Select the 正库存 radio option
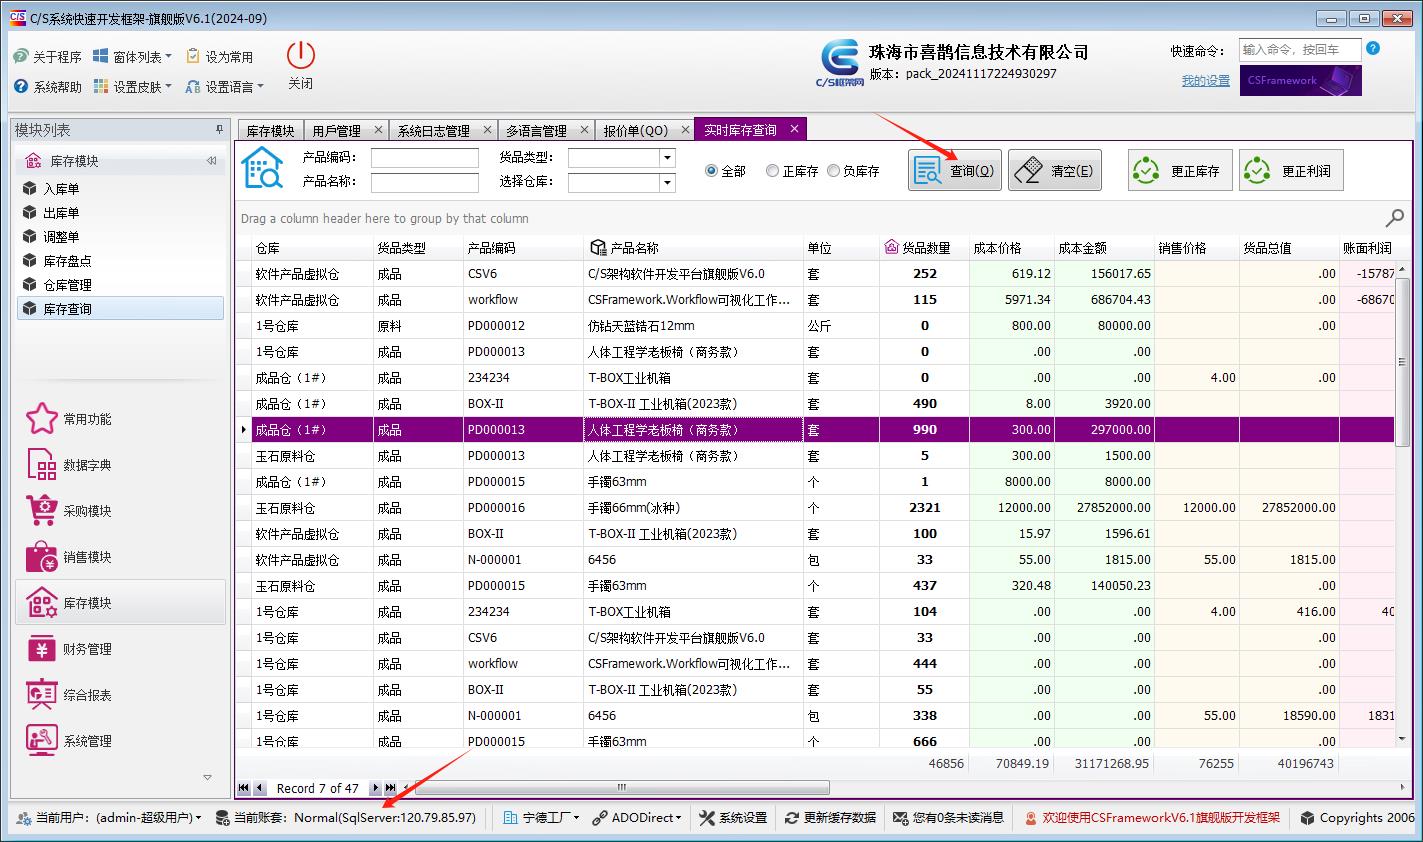The height and width of the screenshot is (842, 1423). pyautogui.click(x=772, y=171)
